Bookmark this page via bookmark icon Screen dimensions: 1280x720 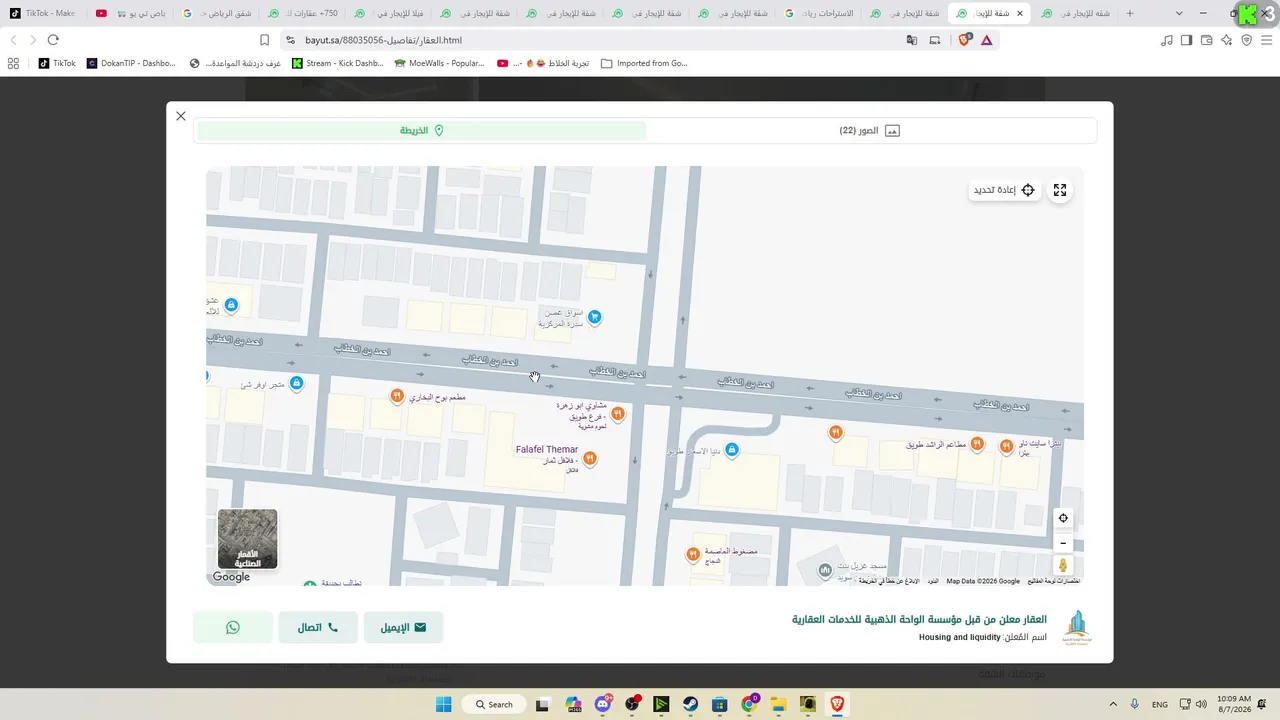click(x=264, y=40)
